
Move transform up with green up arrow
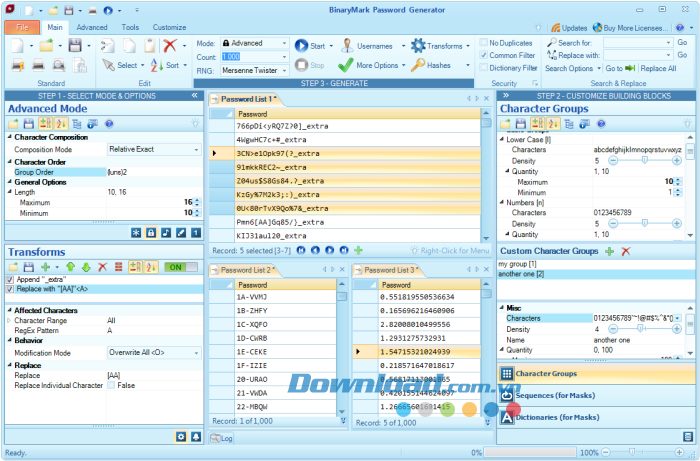(x=70, y=267)
